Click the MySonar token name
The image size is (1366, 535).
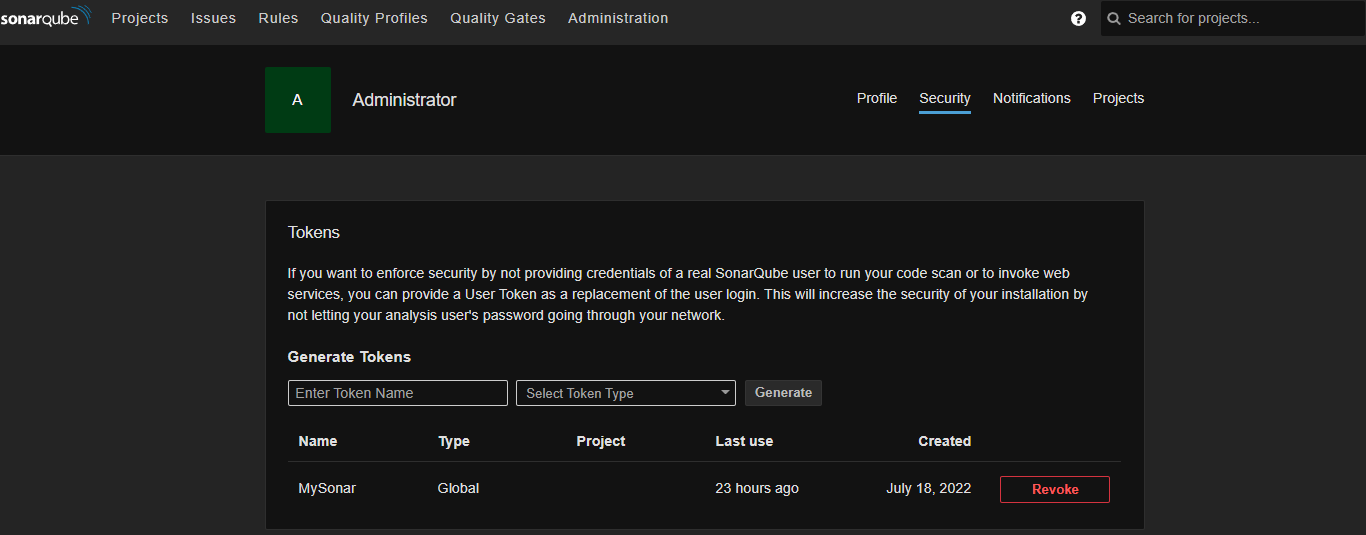327,488
